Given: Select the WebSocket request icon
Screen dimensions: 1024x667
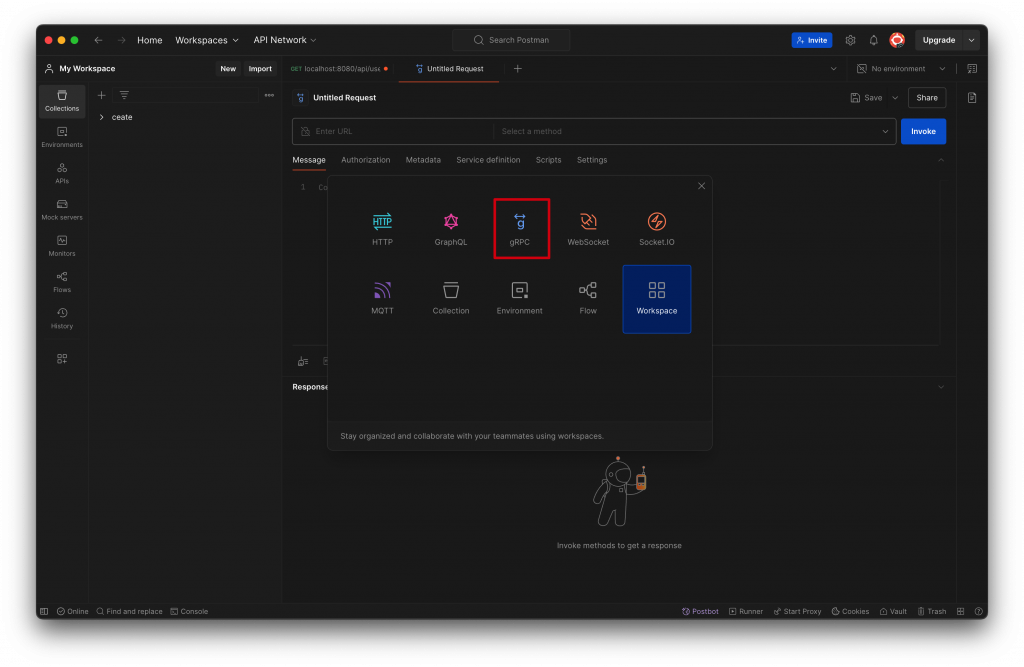Looking at the screenshot, I should [588, 229].
